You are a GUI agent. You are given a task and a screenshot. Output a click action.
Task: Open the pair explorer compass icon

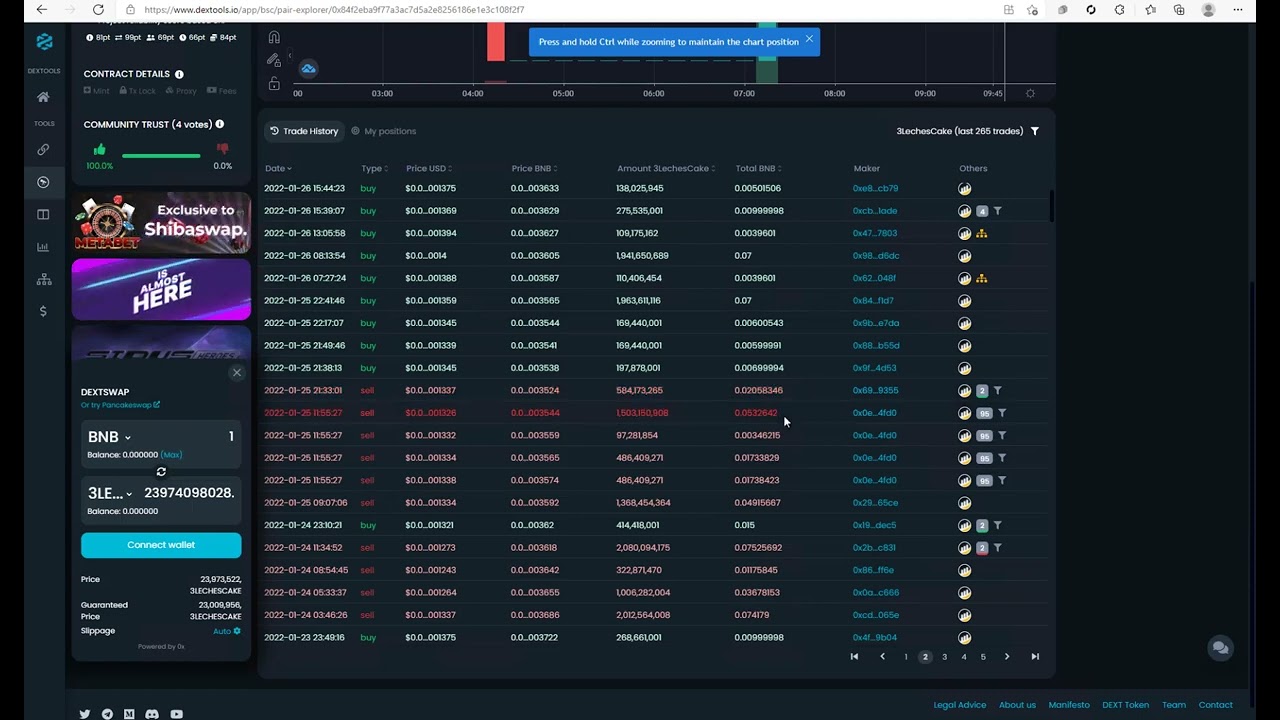pyautogui.click(x=43, y=182)
